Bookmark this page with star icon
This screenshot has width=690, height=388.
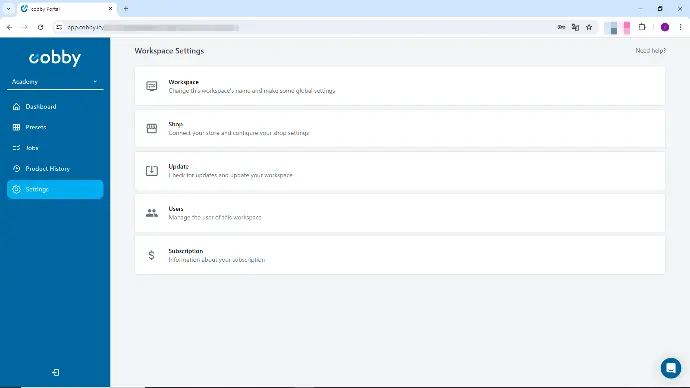(x=589, y=27)
